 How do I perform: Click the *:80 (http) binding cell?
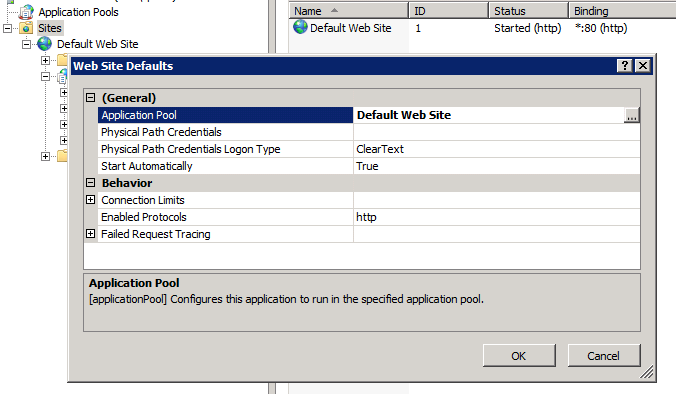[x=601, y=28]
